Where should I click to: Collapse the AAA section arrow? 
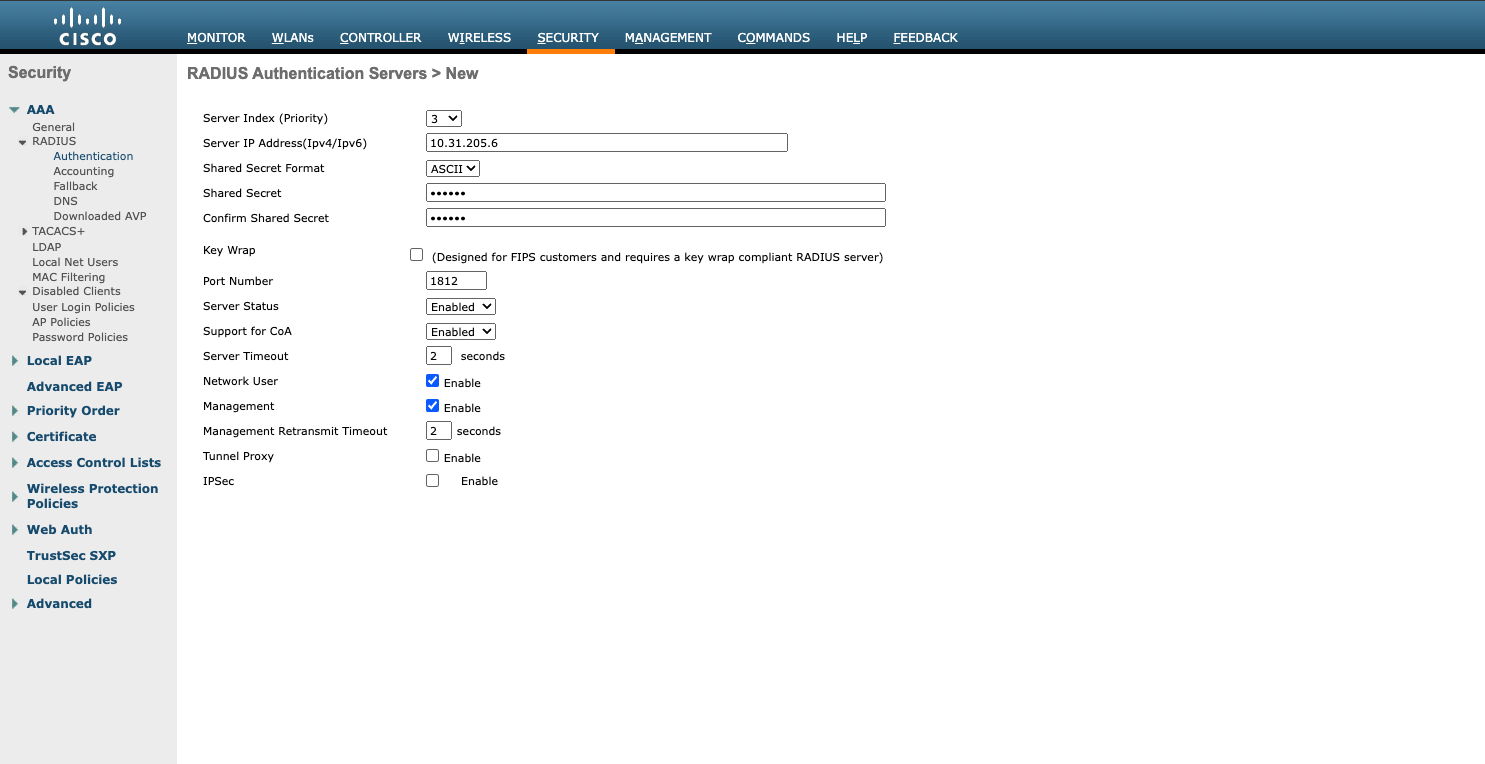(x=14, y=110)
